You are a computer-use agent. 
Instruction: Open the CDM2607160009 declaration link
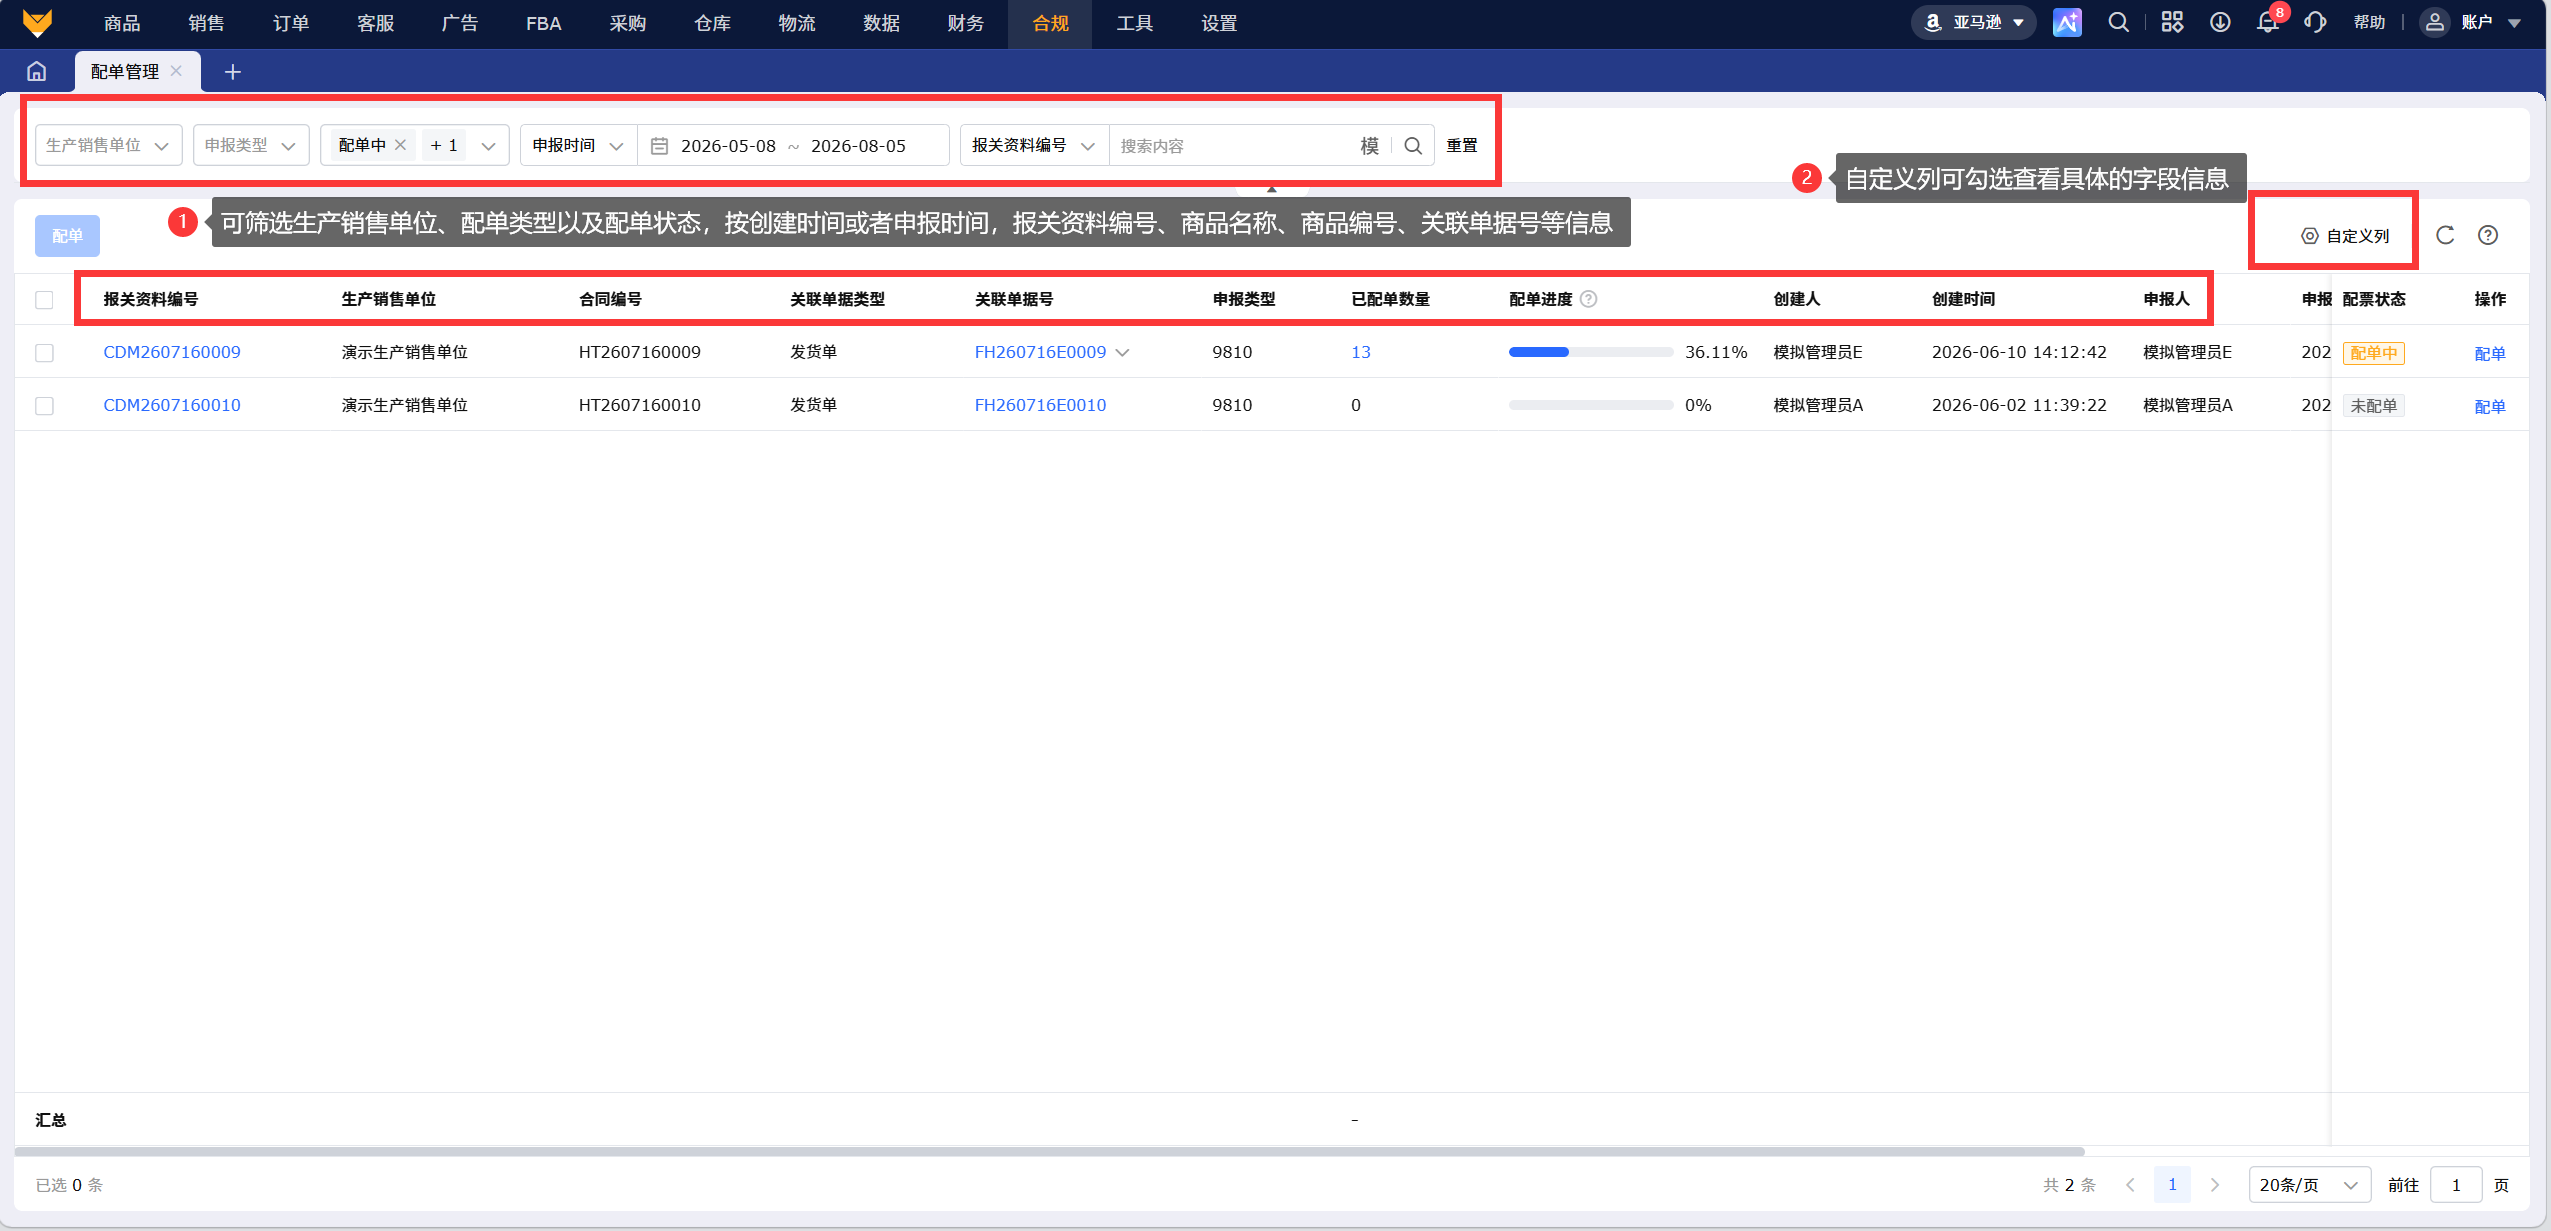click(172, 352)
